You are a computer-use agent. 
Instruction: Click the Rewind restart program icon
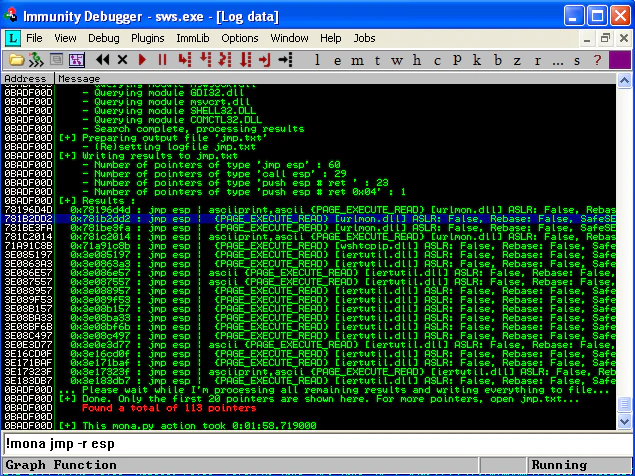103,60
